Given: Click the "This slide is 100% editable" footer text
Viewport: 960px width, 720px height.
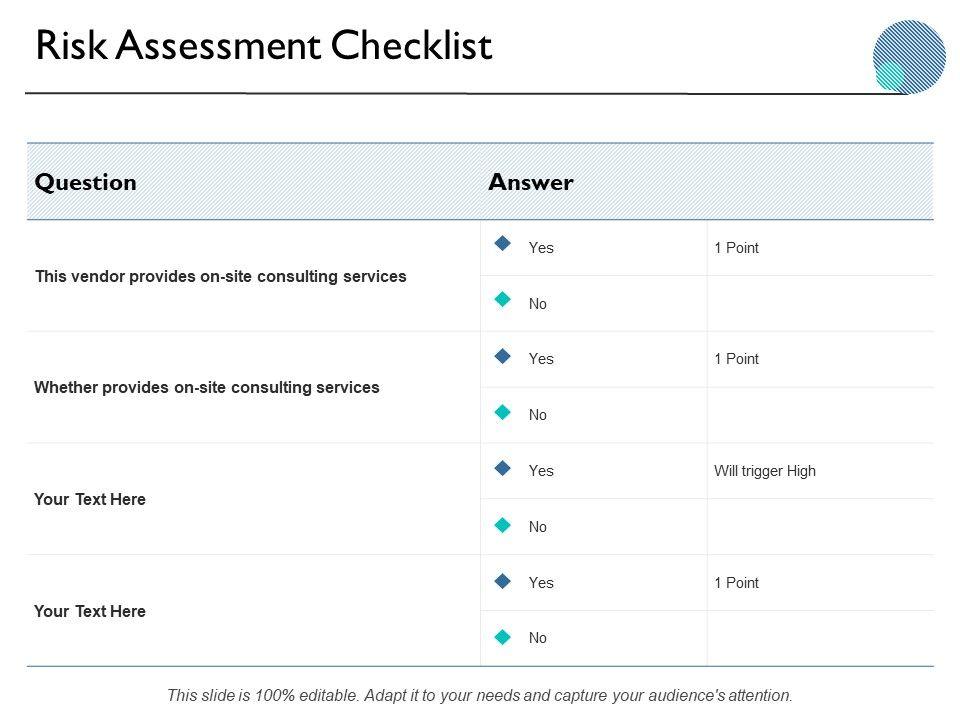Looking at the screenshot, I should (480, 695).
